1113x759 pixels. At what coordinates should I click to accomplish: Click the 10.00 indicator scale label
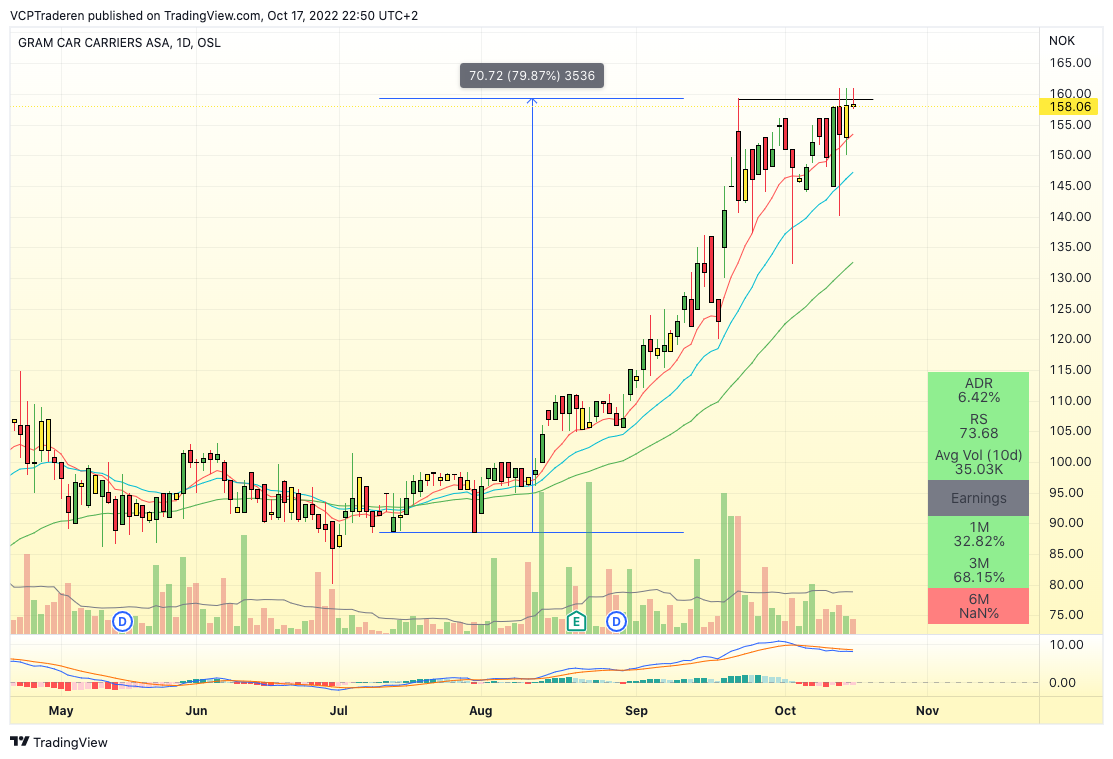[1066, 645]
